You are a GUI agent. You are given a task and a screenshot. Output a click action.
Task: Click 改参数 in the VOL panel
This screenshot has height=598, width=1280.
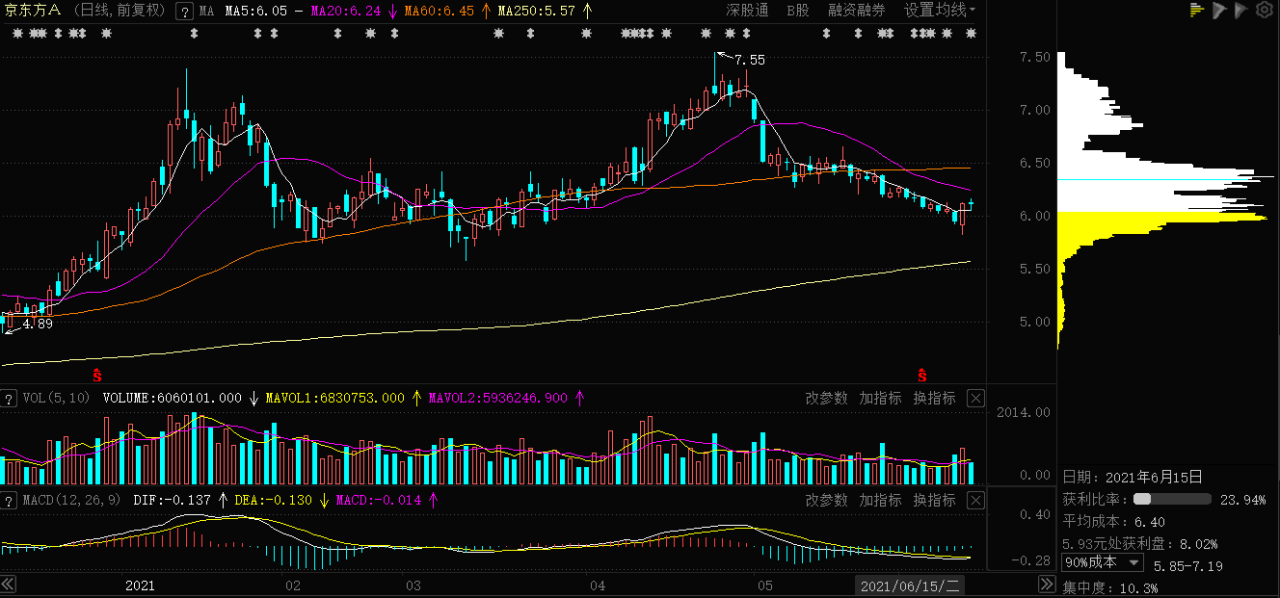826,398
